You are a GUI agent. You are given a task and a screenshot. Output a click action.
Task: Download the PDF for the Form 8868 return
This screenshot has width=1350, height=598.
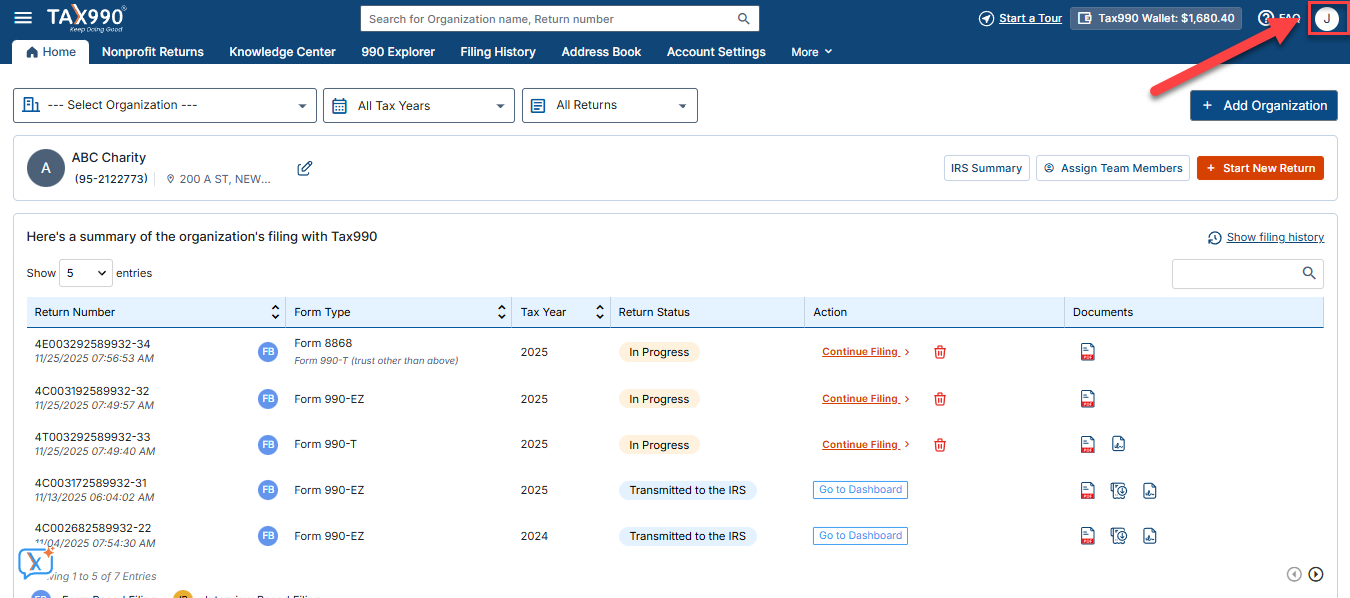[1087, 352]
